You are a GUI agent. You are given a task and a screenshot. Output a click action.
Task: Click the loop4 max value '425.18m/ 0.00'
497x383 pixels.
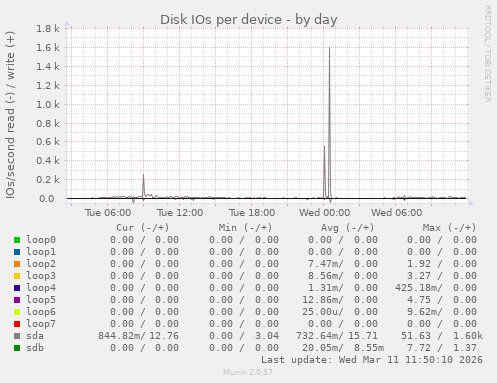pyautogui.click(x=436, y=288)
